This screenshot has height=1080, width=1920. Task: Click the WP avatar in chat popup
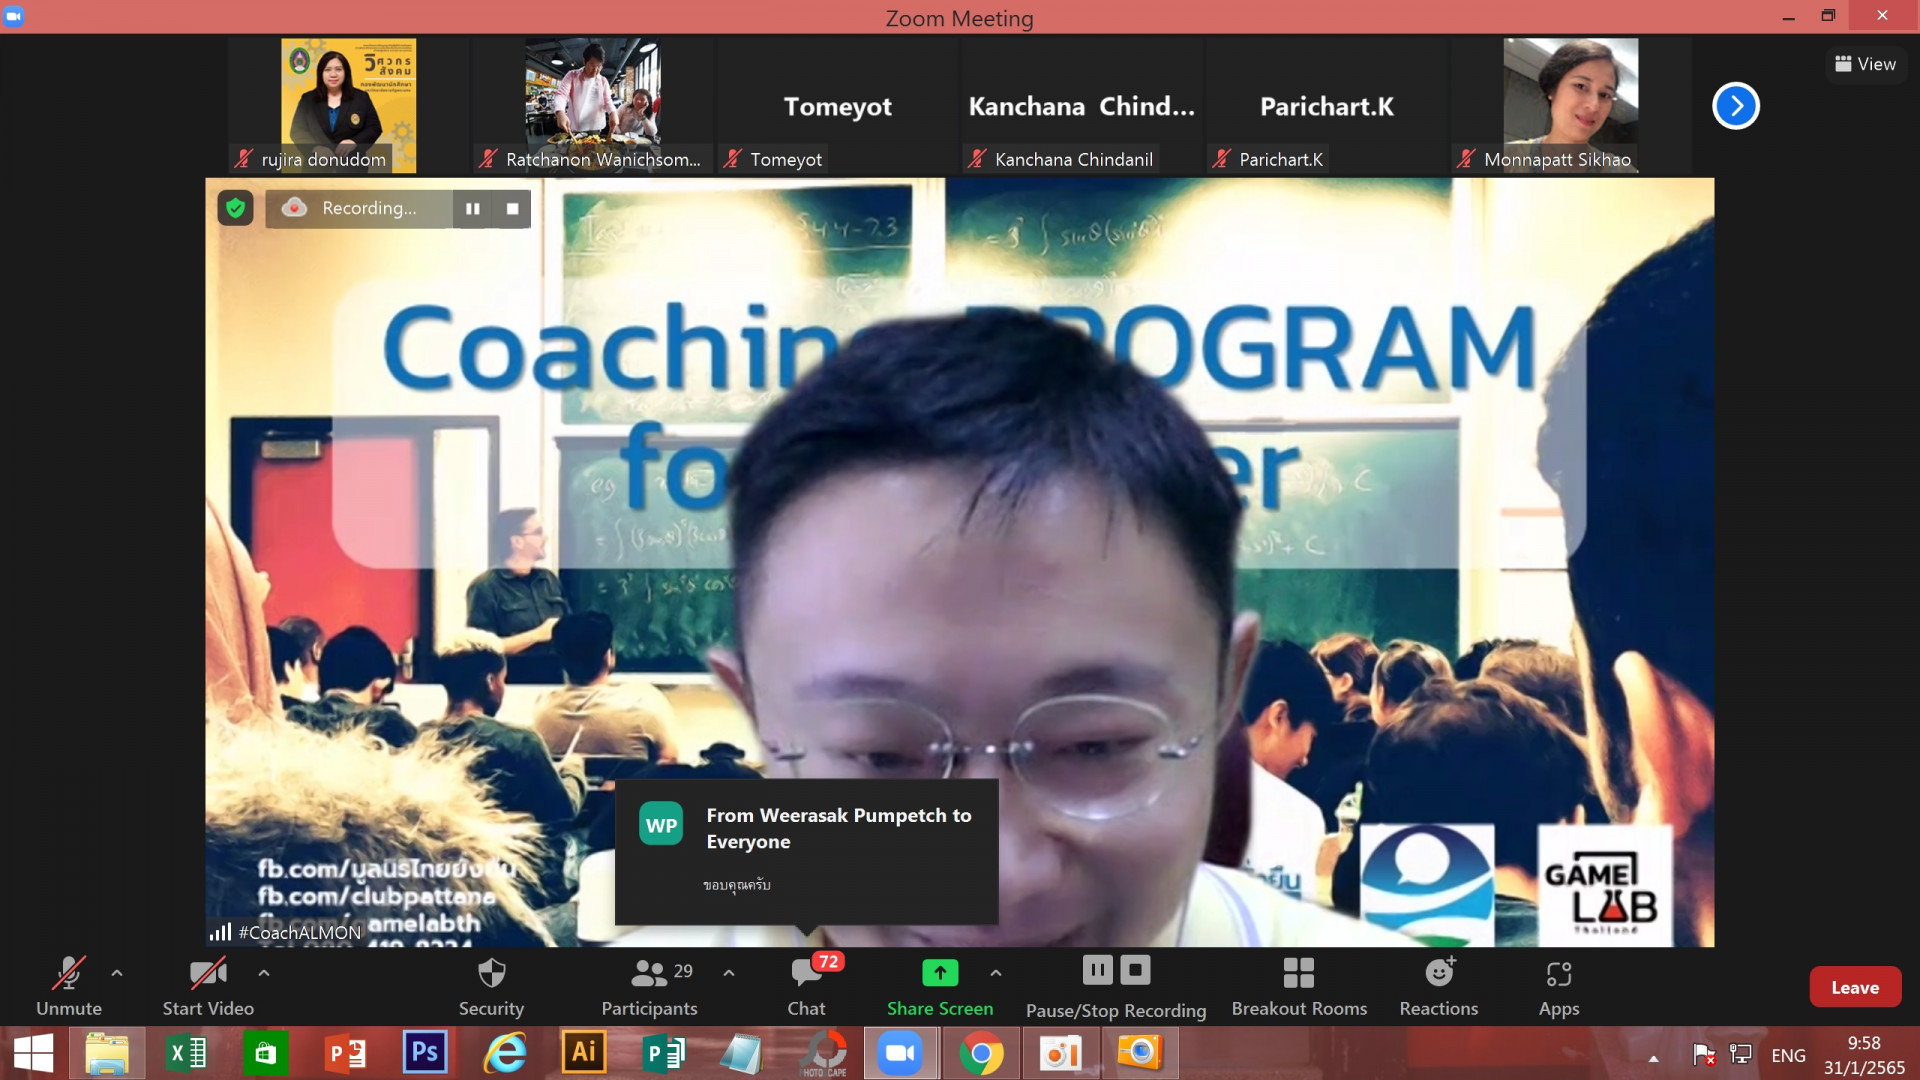(661, 824)
